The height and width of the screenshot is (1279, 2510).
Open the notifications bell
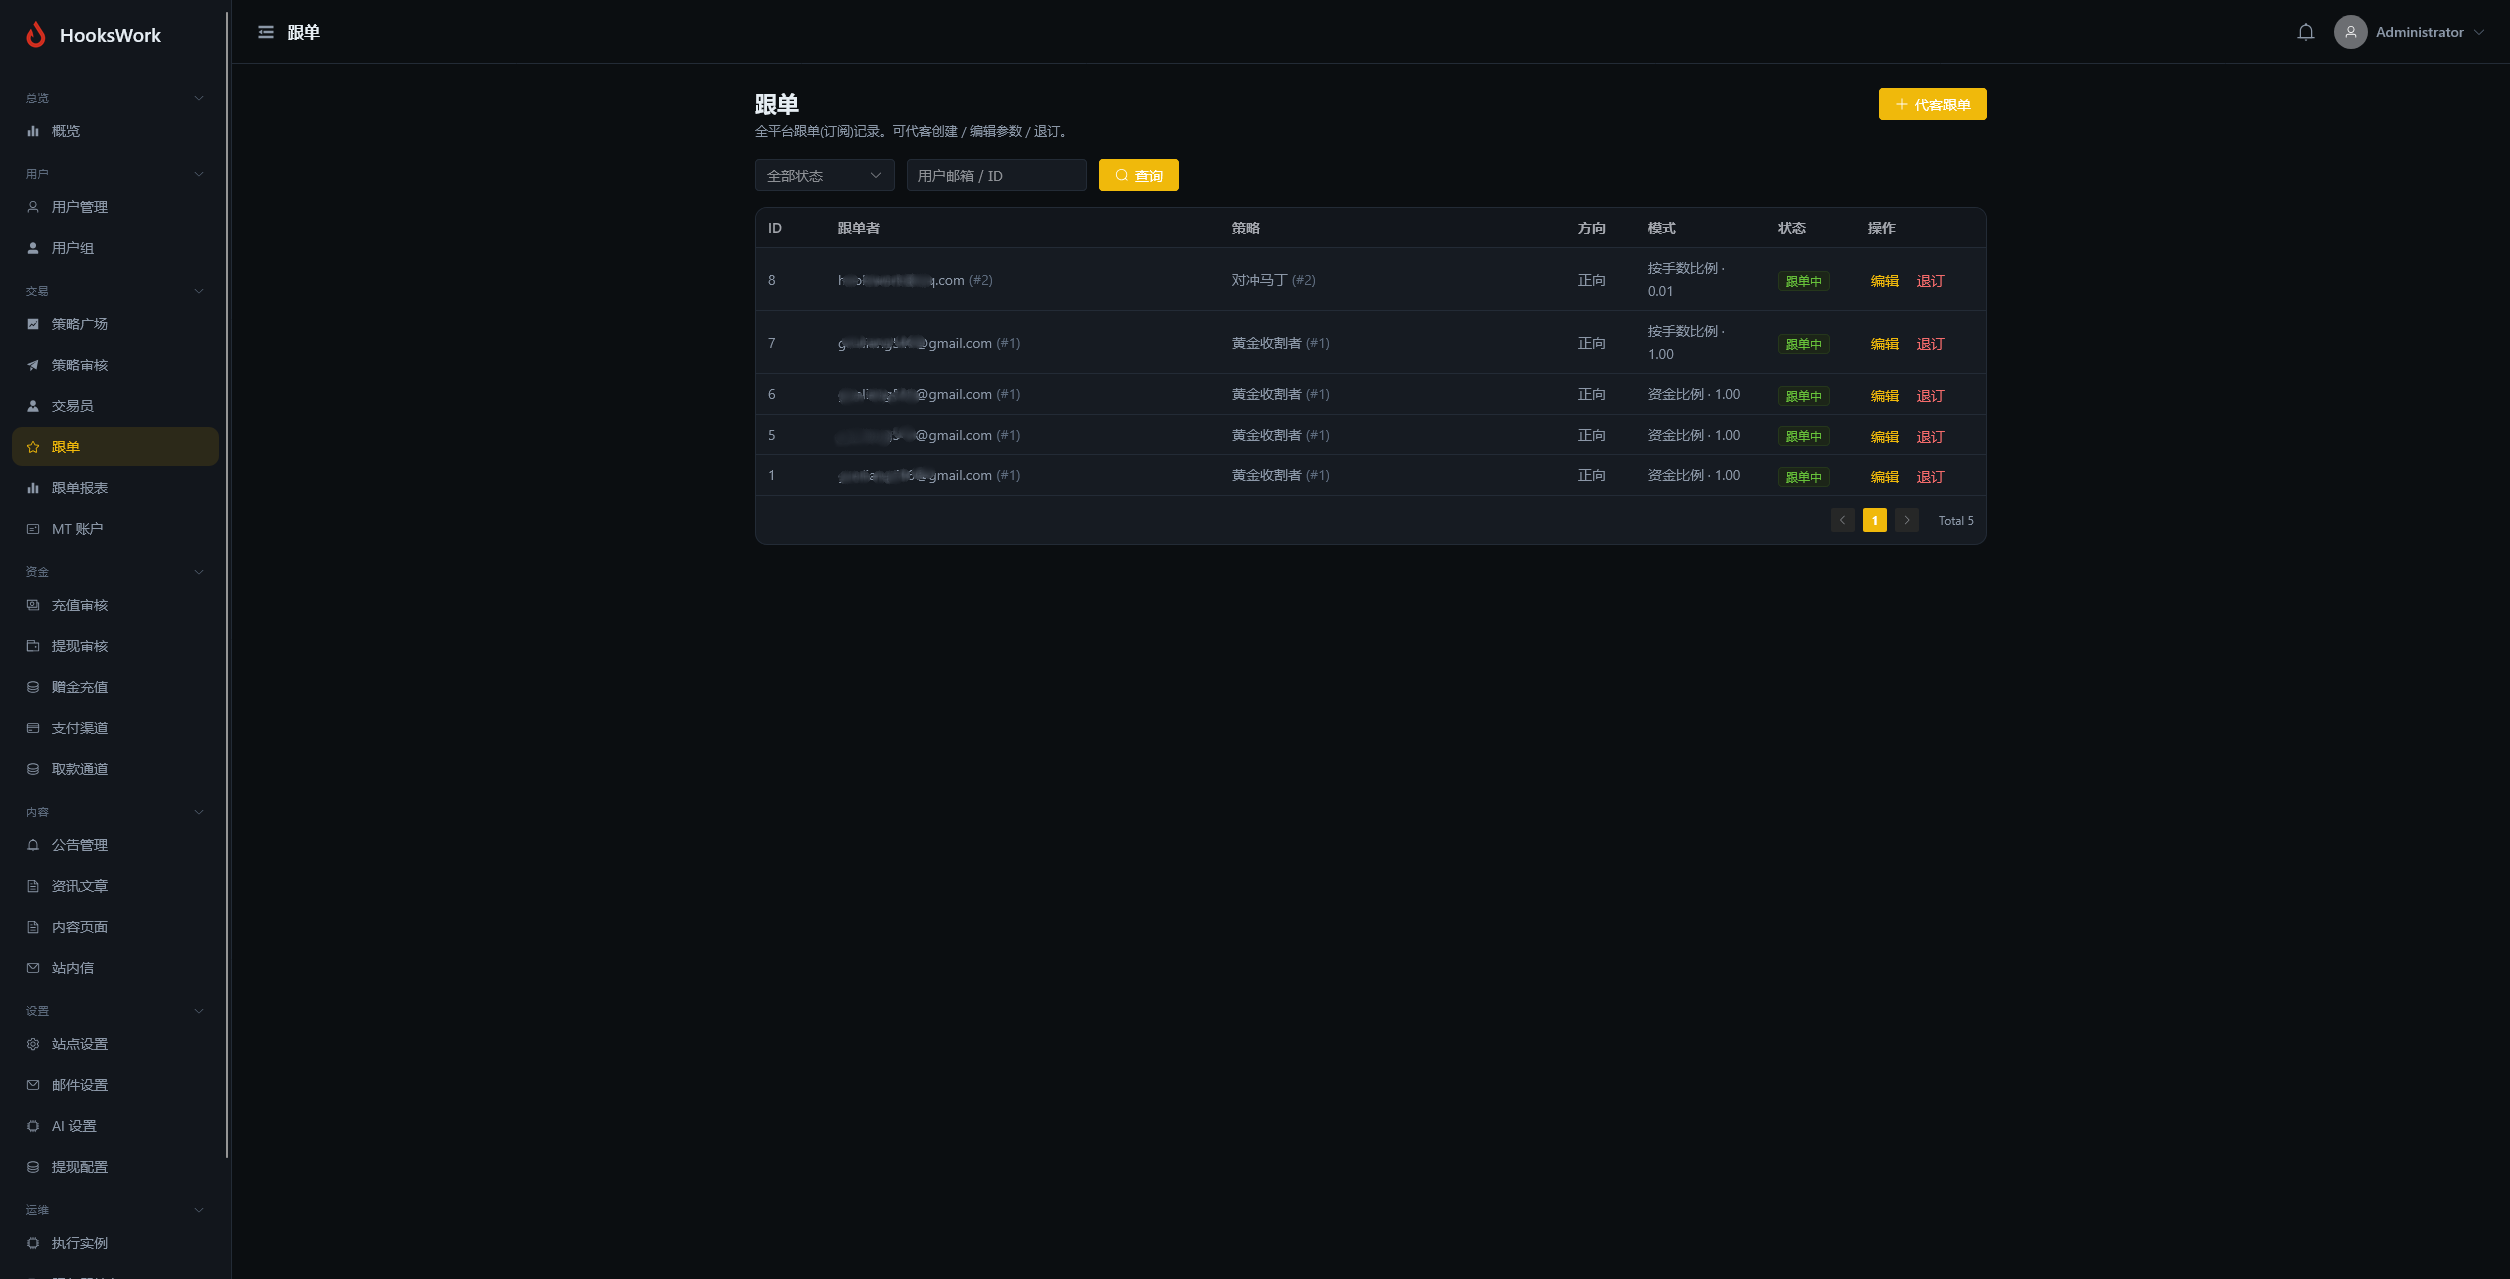(2306, 32)
